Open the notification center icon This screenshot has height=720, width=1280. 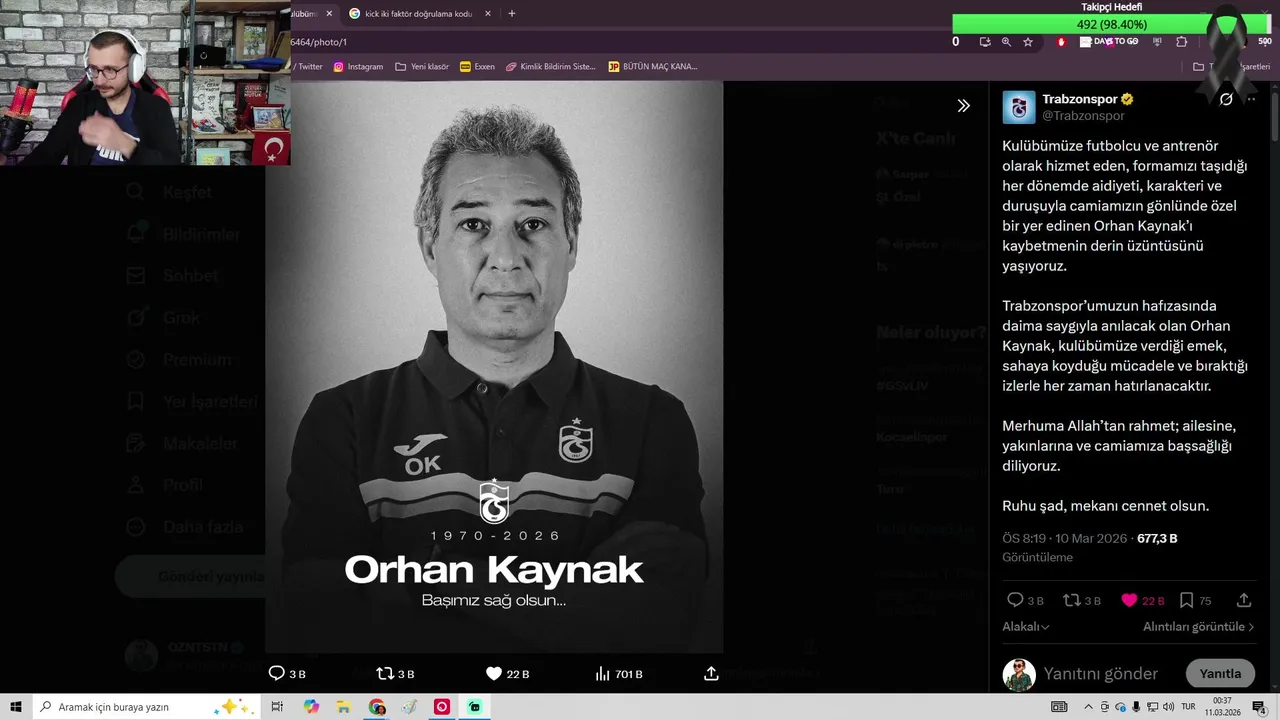tap(1259, 707)
